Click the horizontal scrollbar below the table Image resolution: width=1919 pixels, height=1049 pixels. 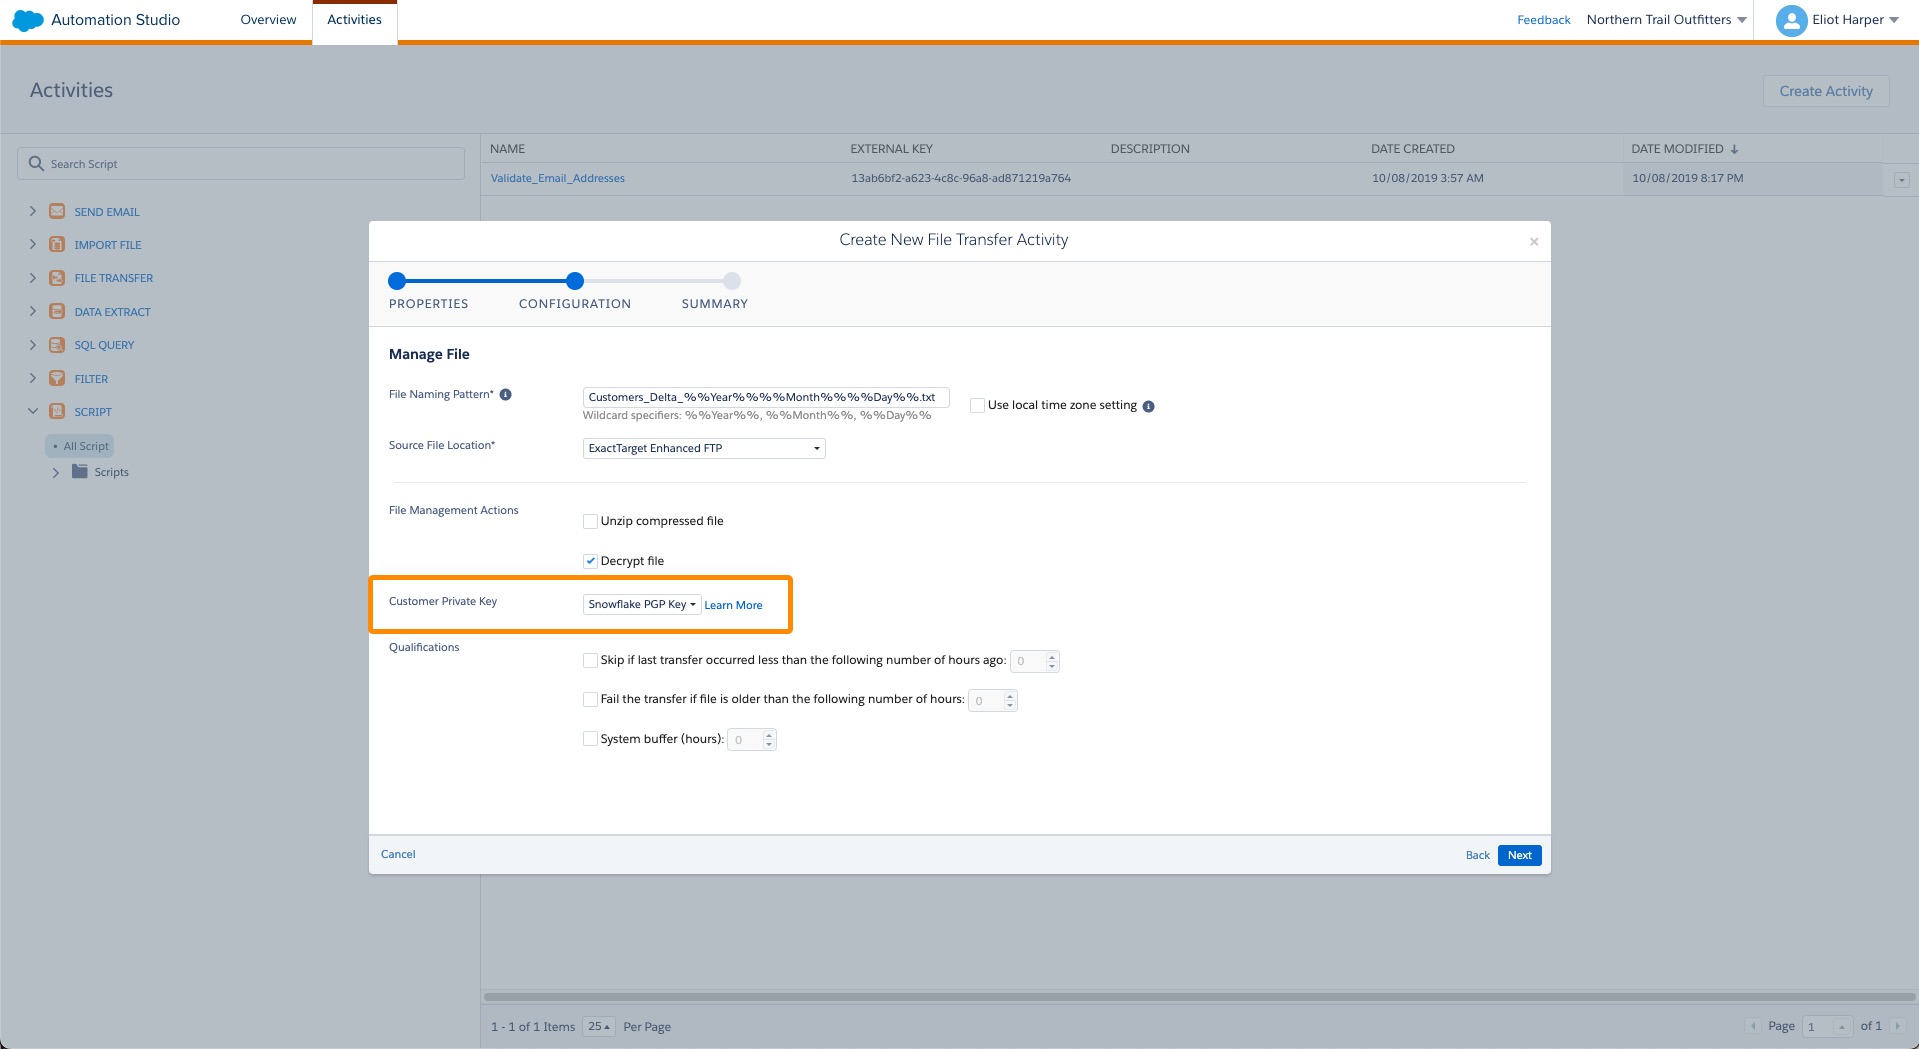click(x=1199, y=997)
